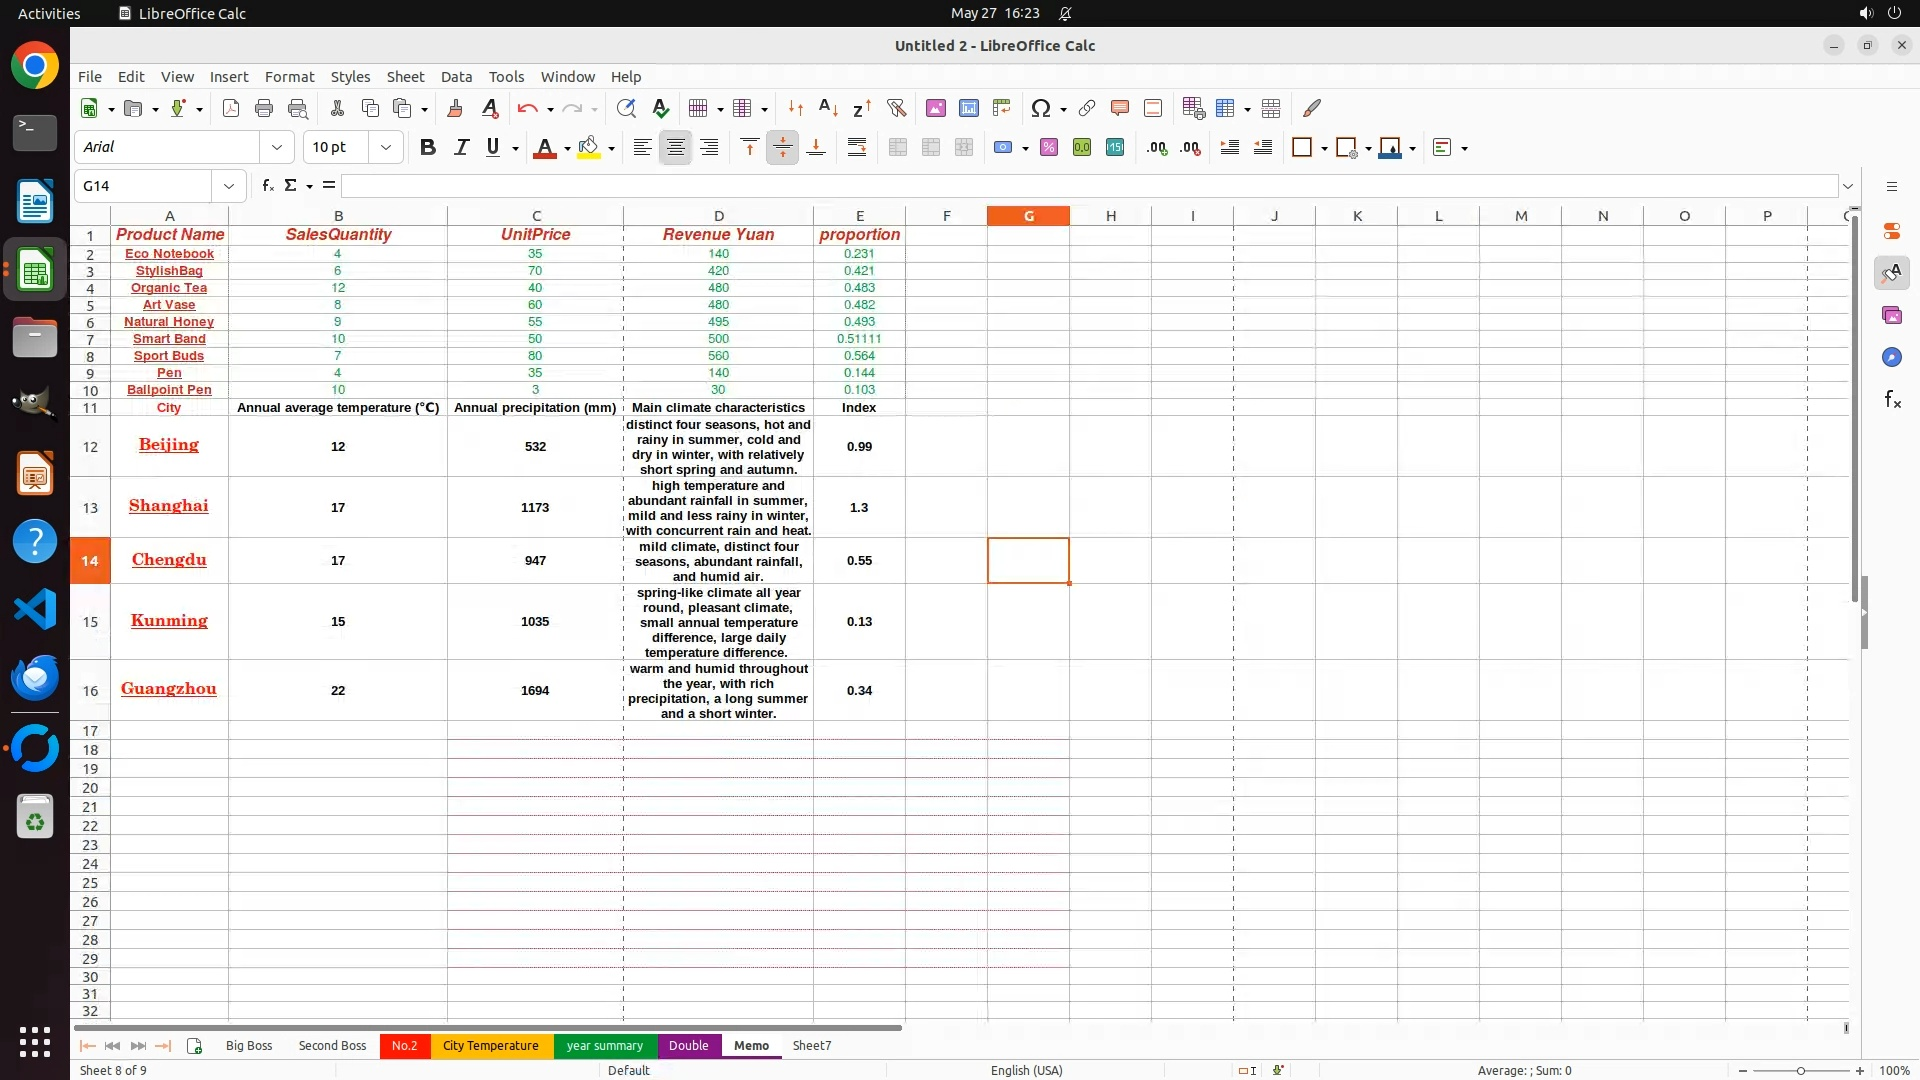Open the Function Wizard icon

point(267,186)
